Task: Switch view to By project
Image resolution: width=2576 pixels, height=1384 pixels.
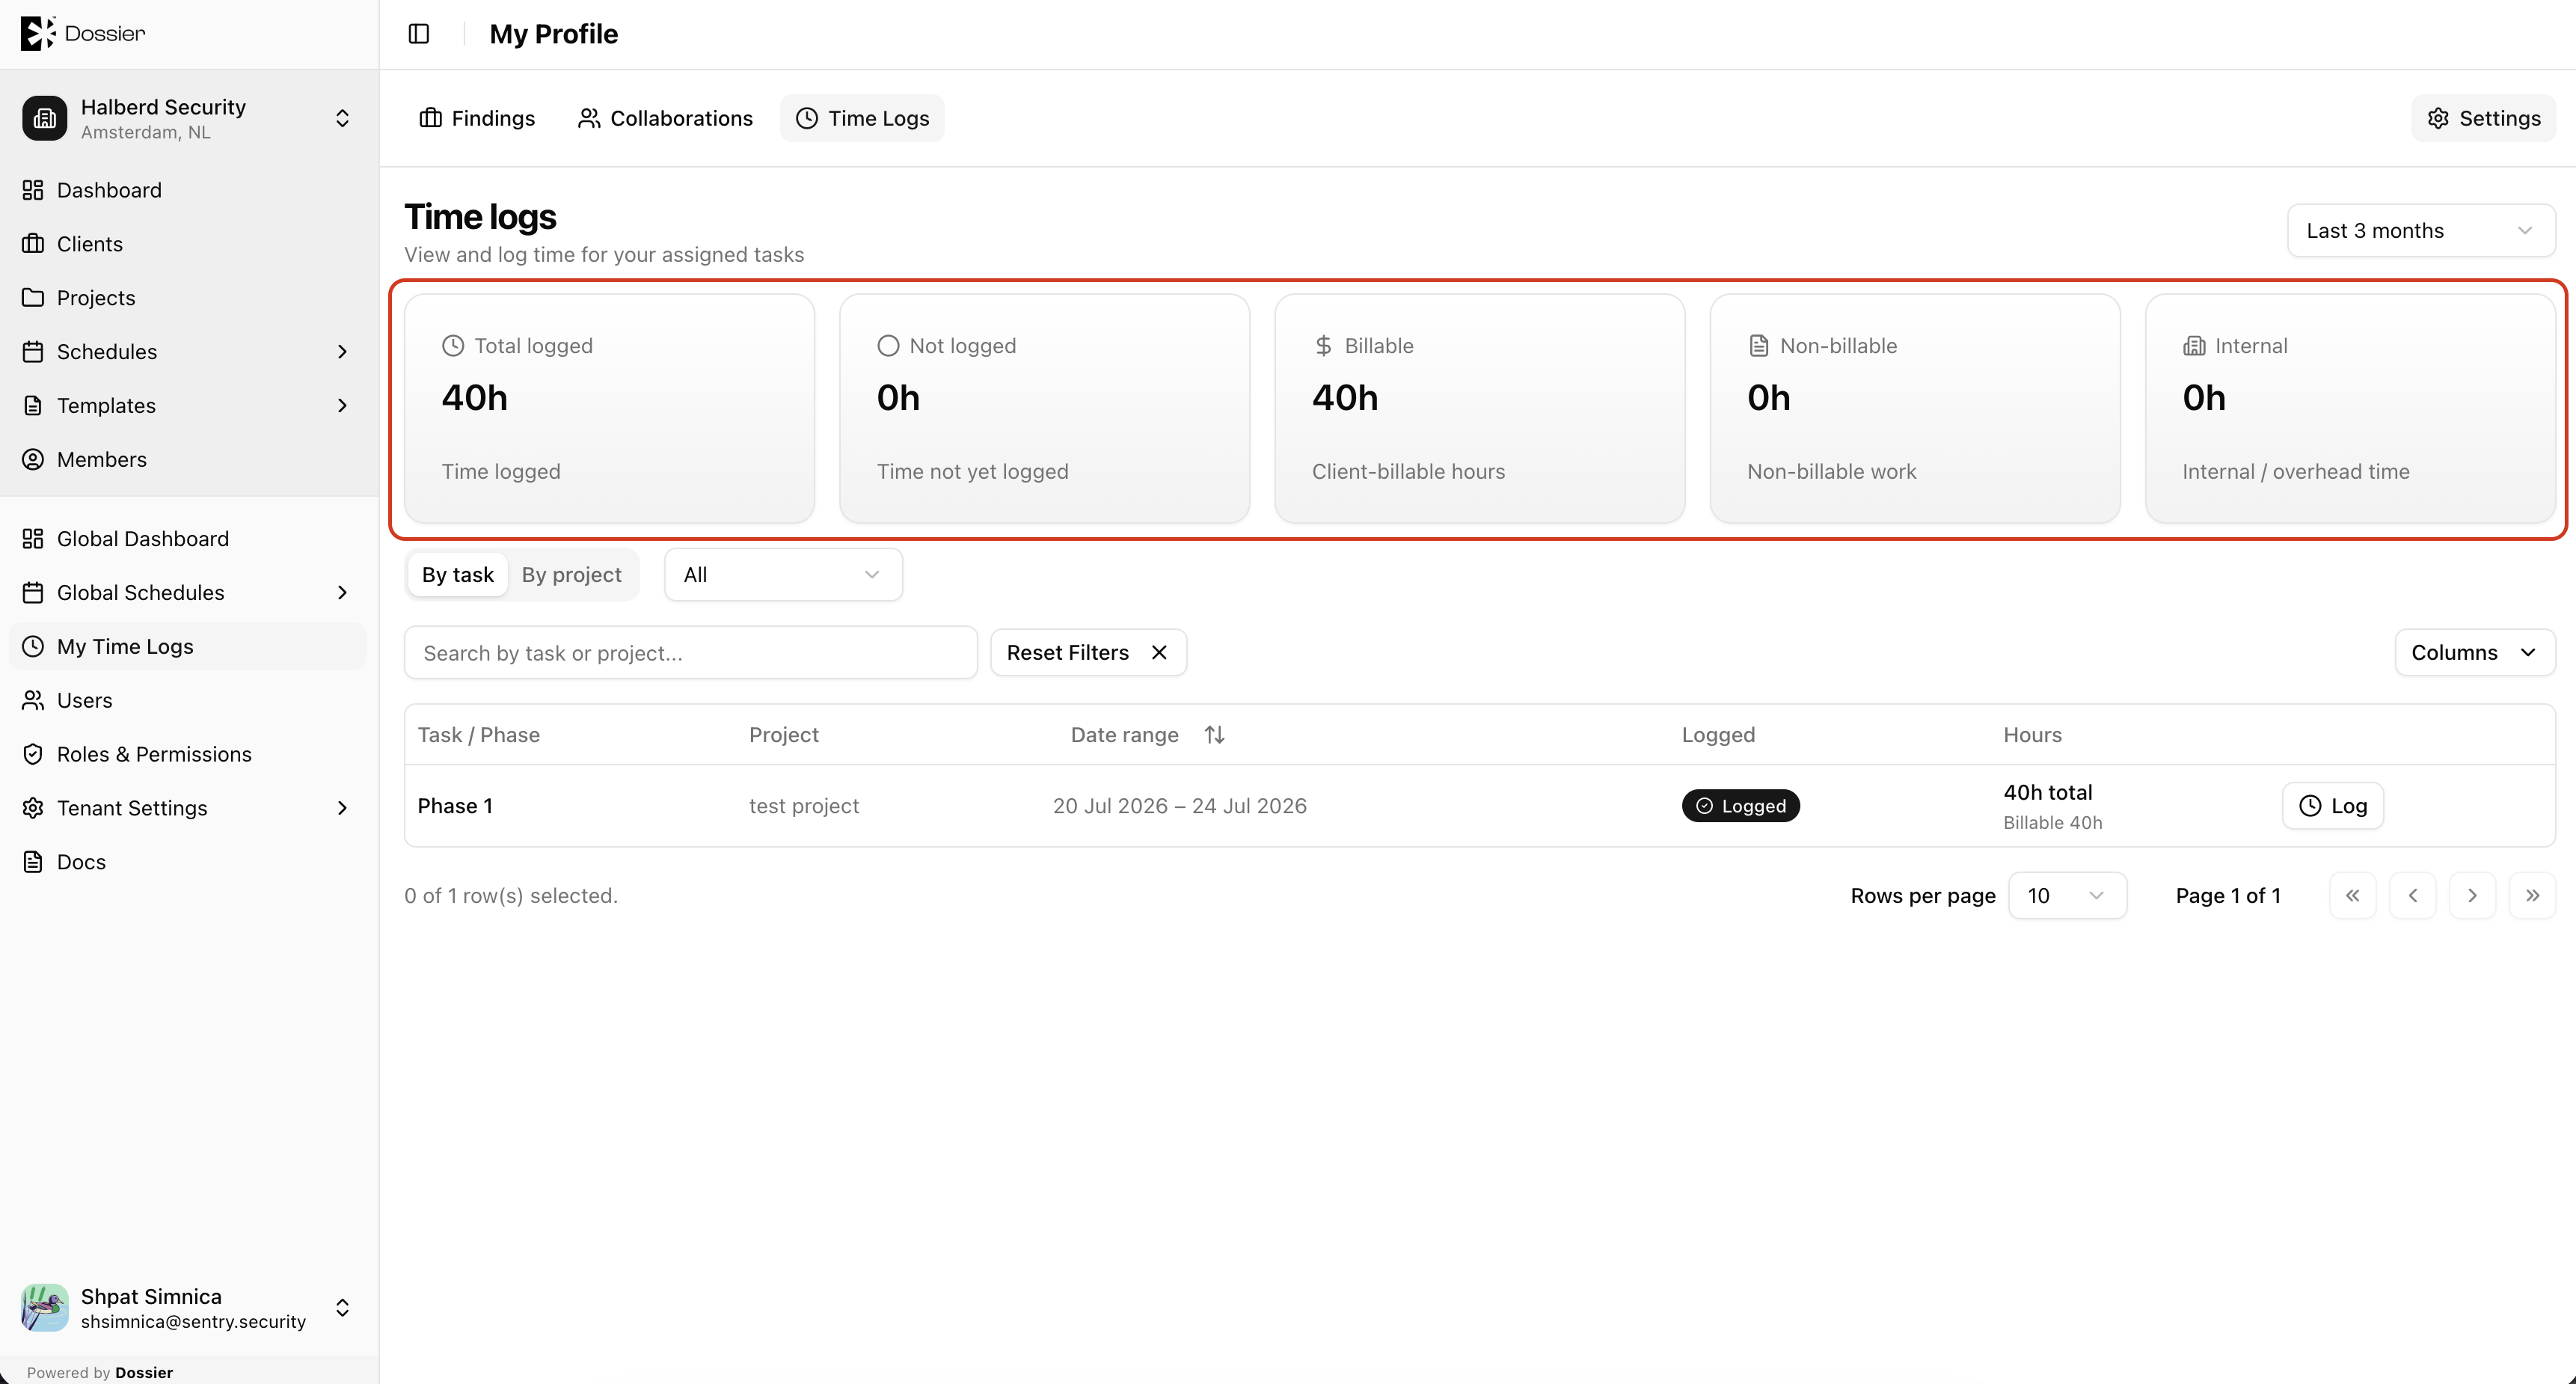Action: pos(571,575)
